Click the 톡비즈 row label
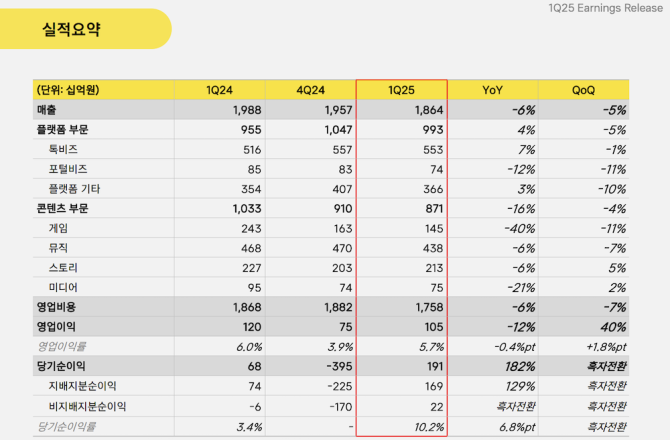This screenshot has height=440, width=670. click(63, 150)
